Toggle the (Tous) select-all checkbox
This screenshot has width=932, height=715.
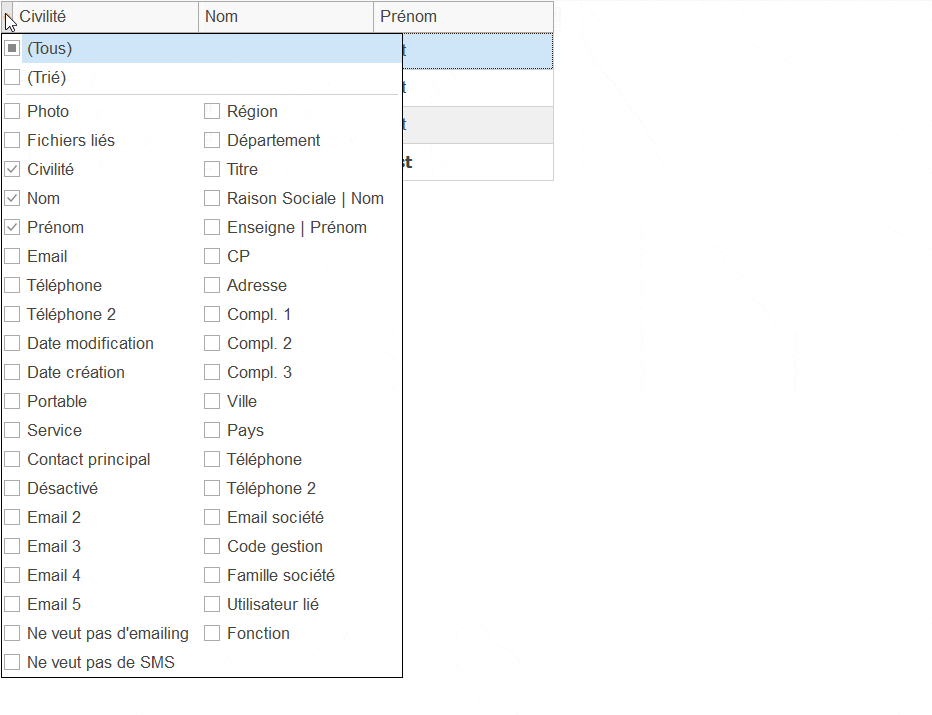(12, 48)
